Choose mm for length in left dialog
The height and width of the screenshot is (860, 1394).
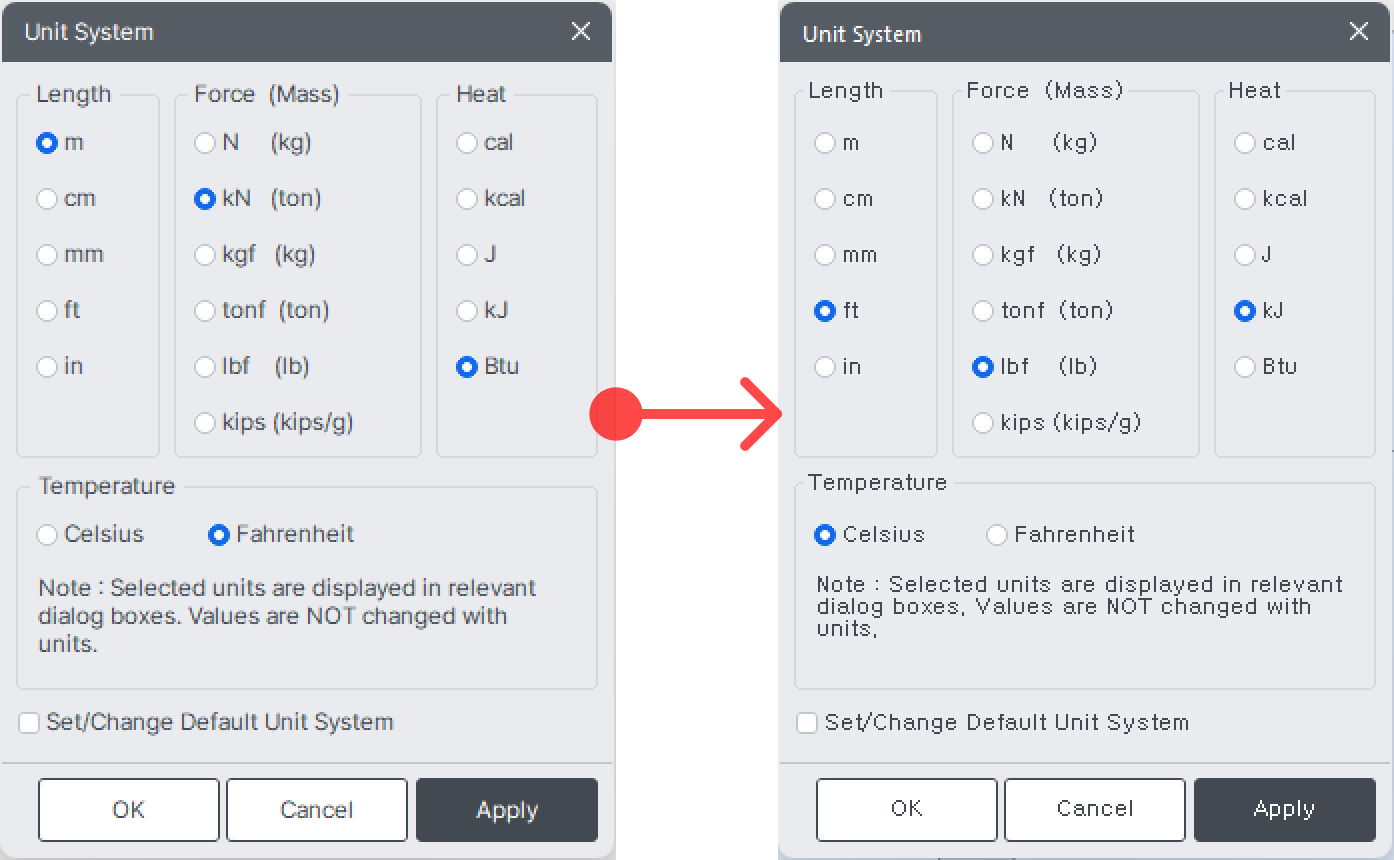[47, 255]
